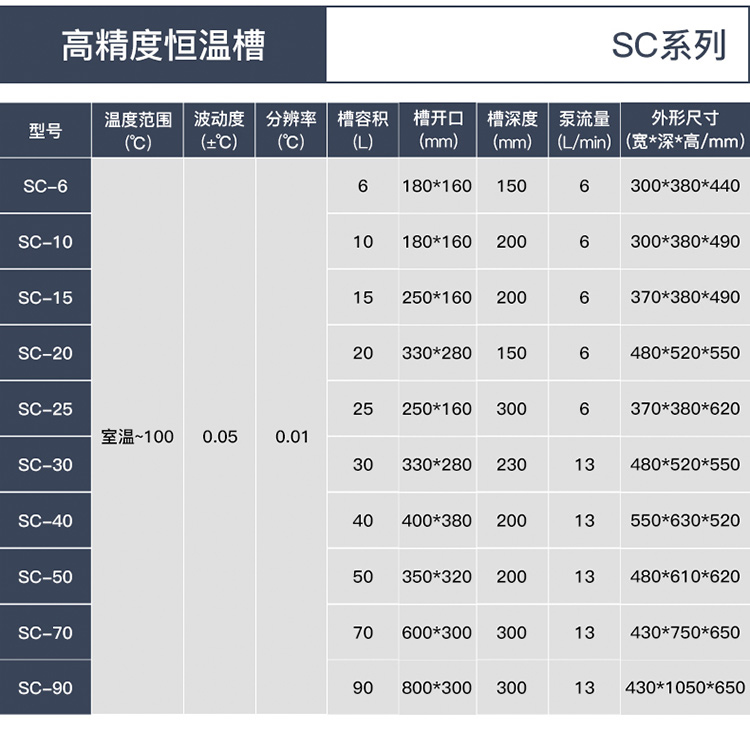
Task: Click model row SC-50
Action: pyautogui.click(x=45, y=576)
